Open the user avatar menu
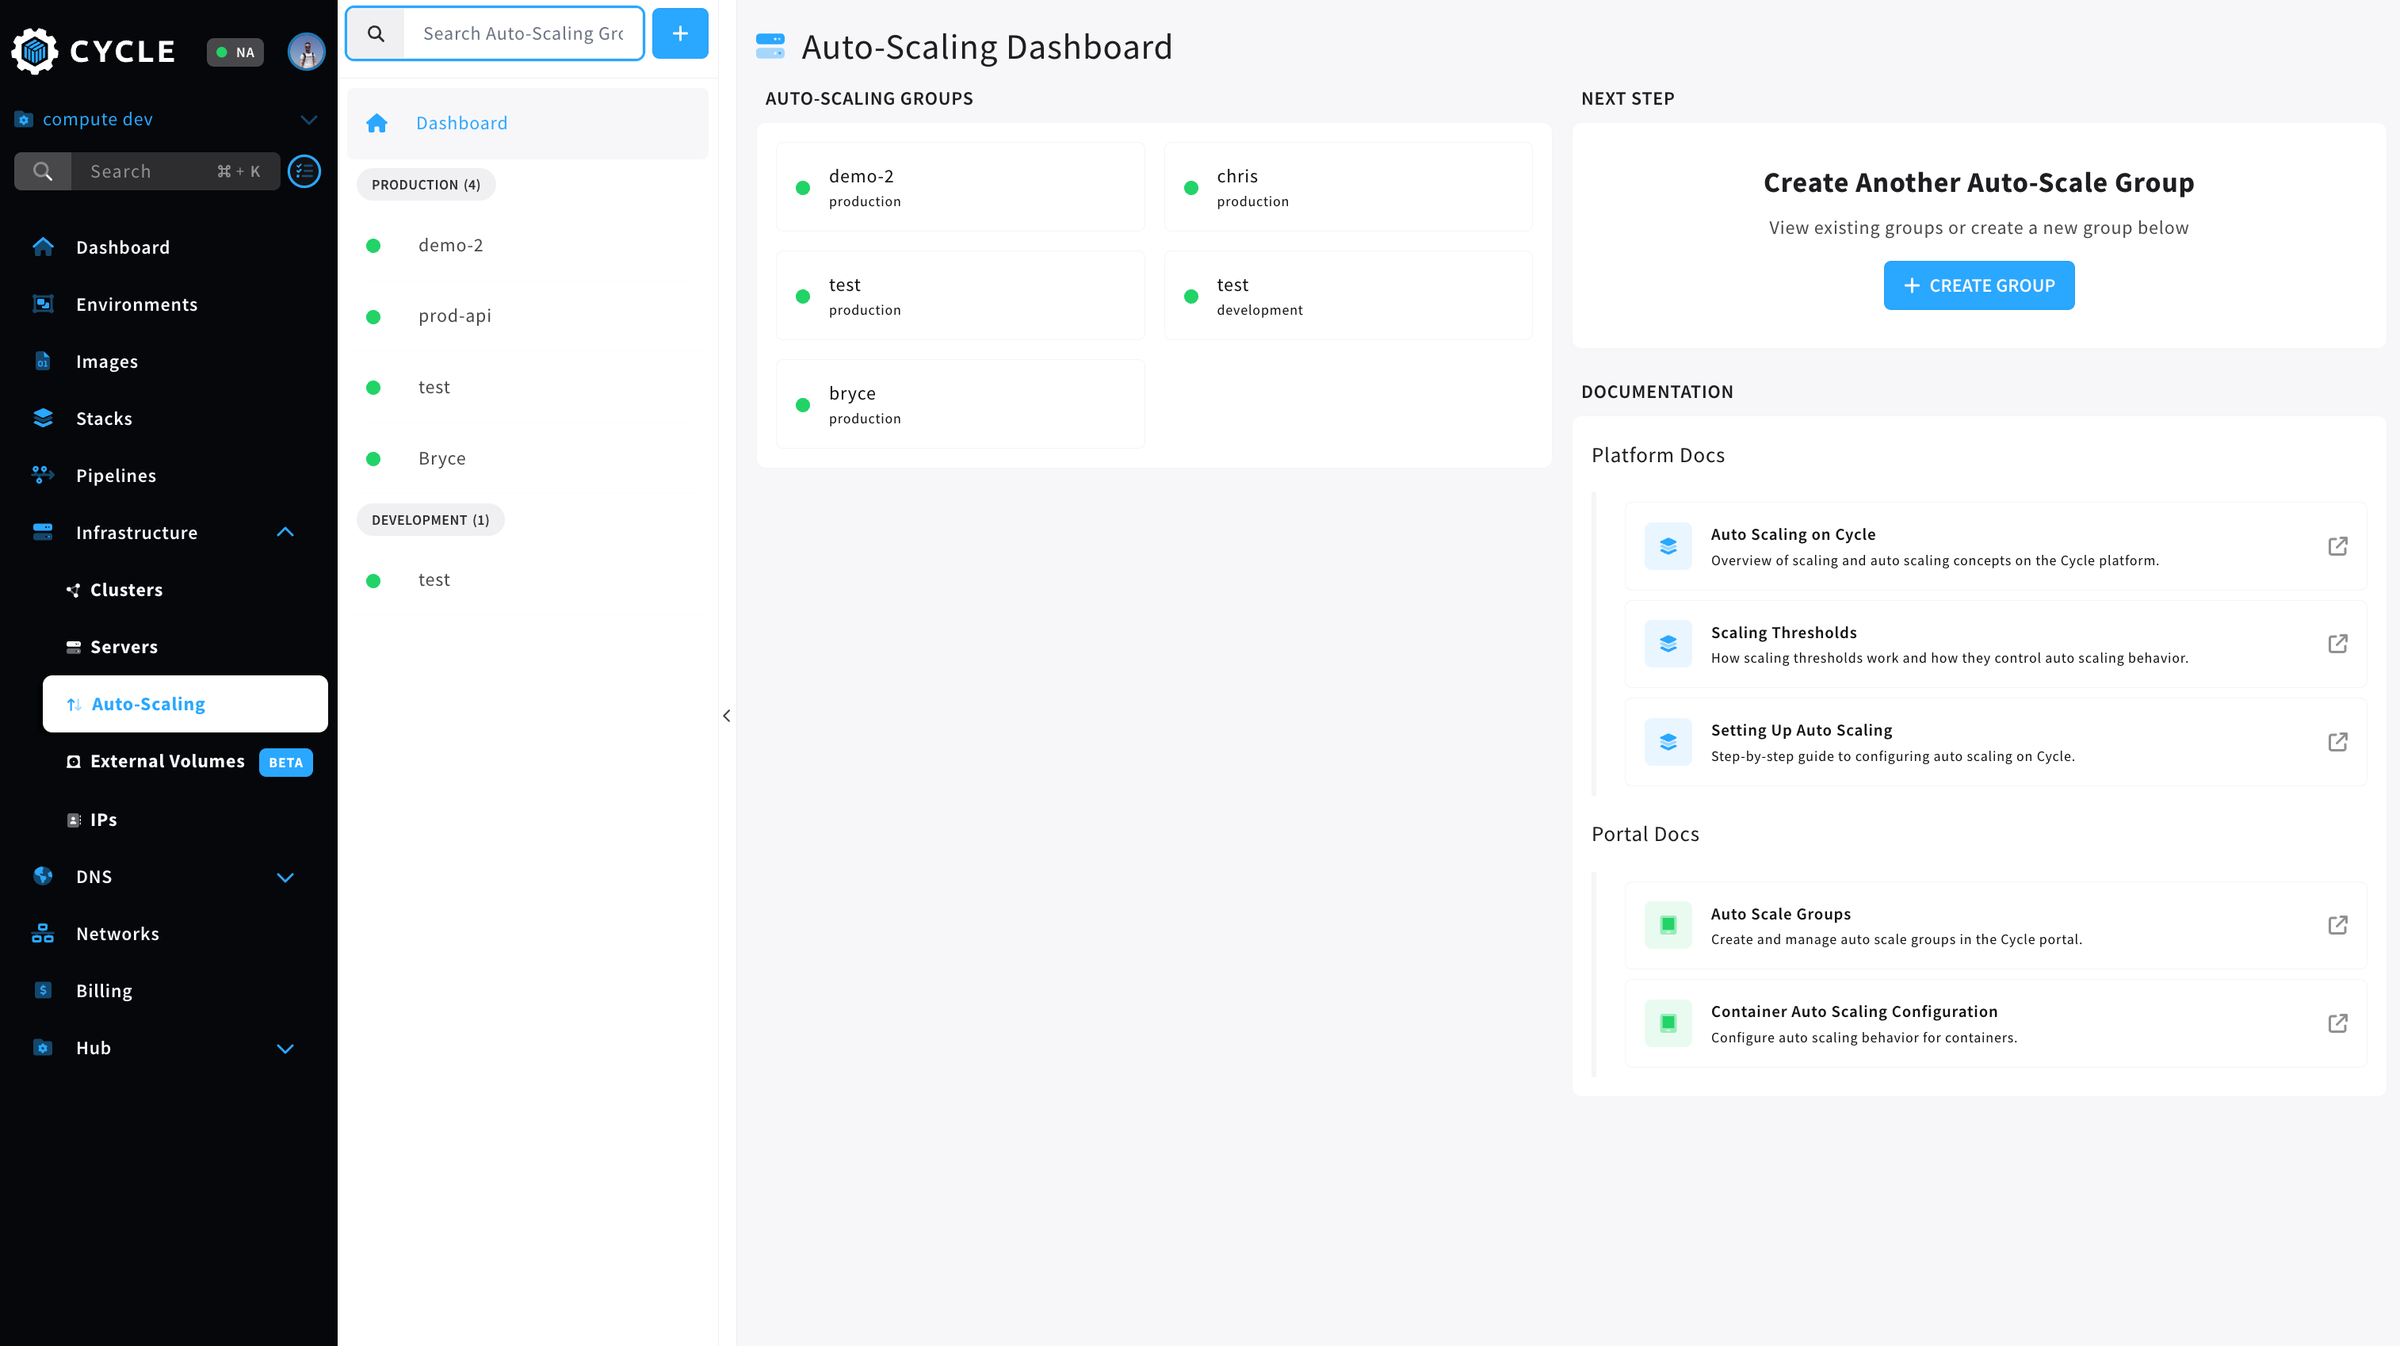 tap(306, 52)
